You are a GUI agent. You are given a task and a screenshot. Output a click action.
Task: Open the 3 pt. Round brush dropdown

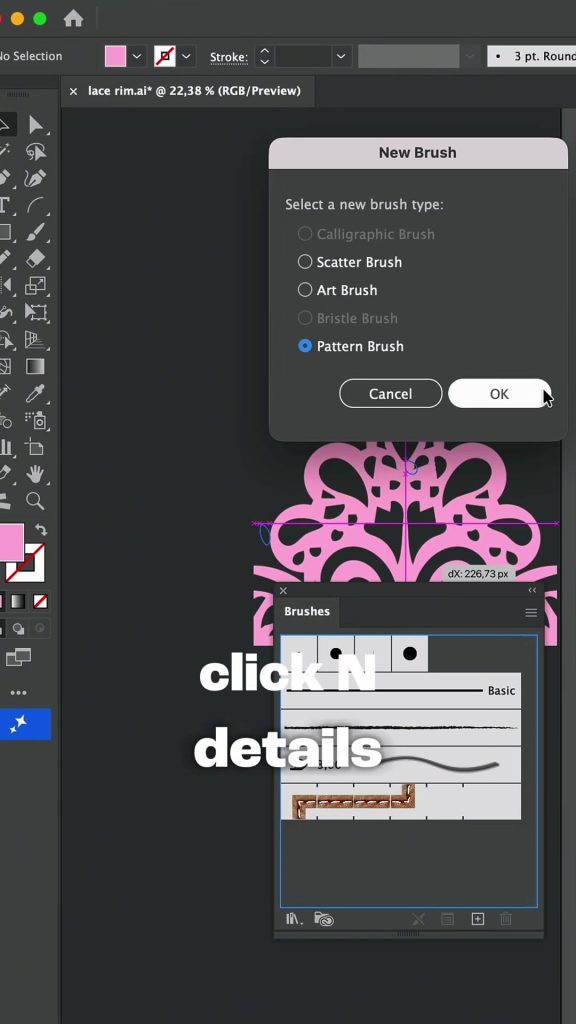point(532,56)
